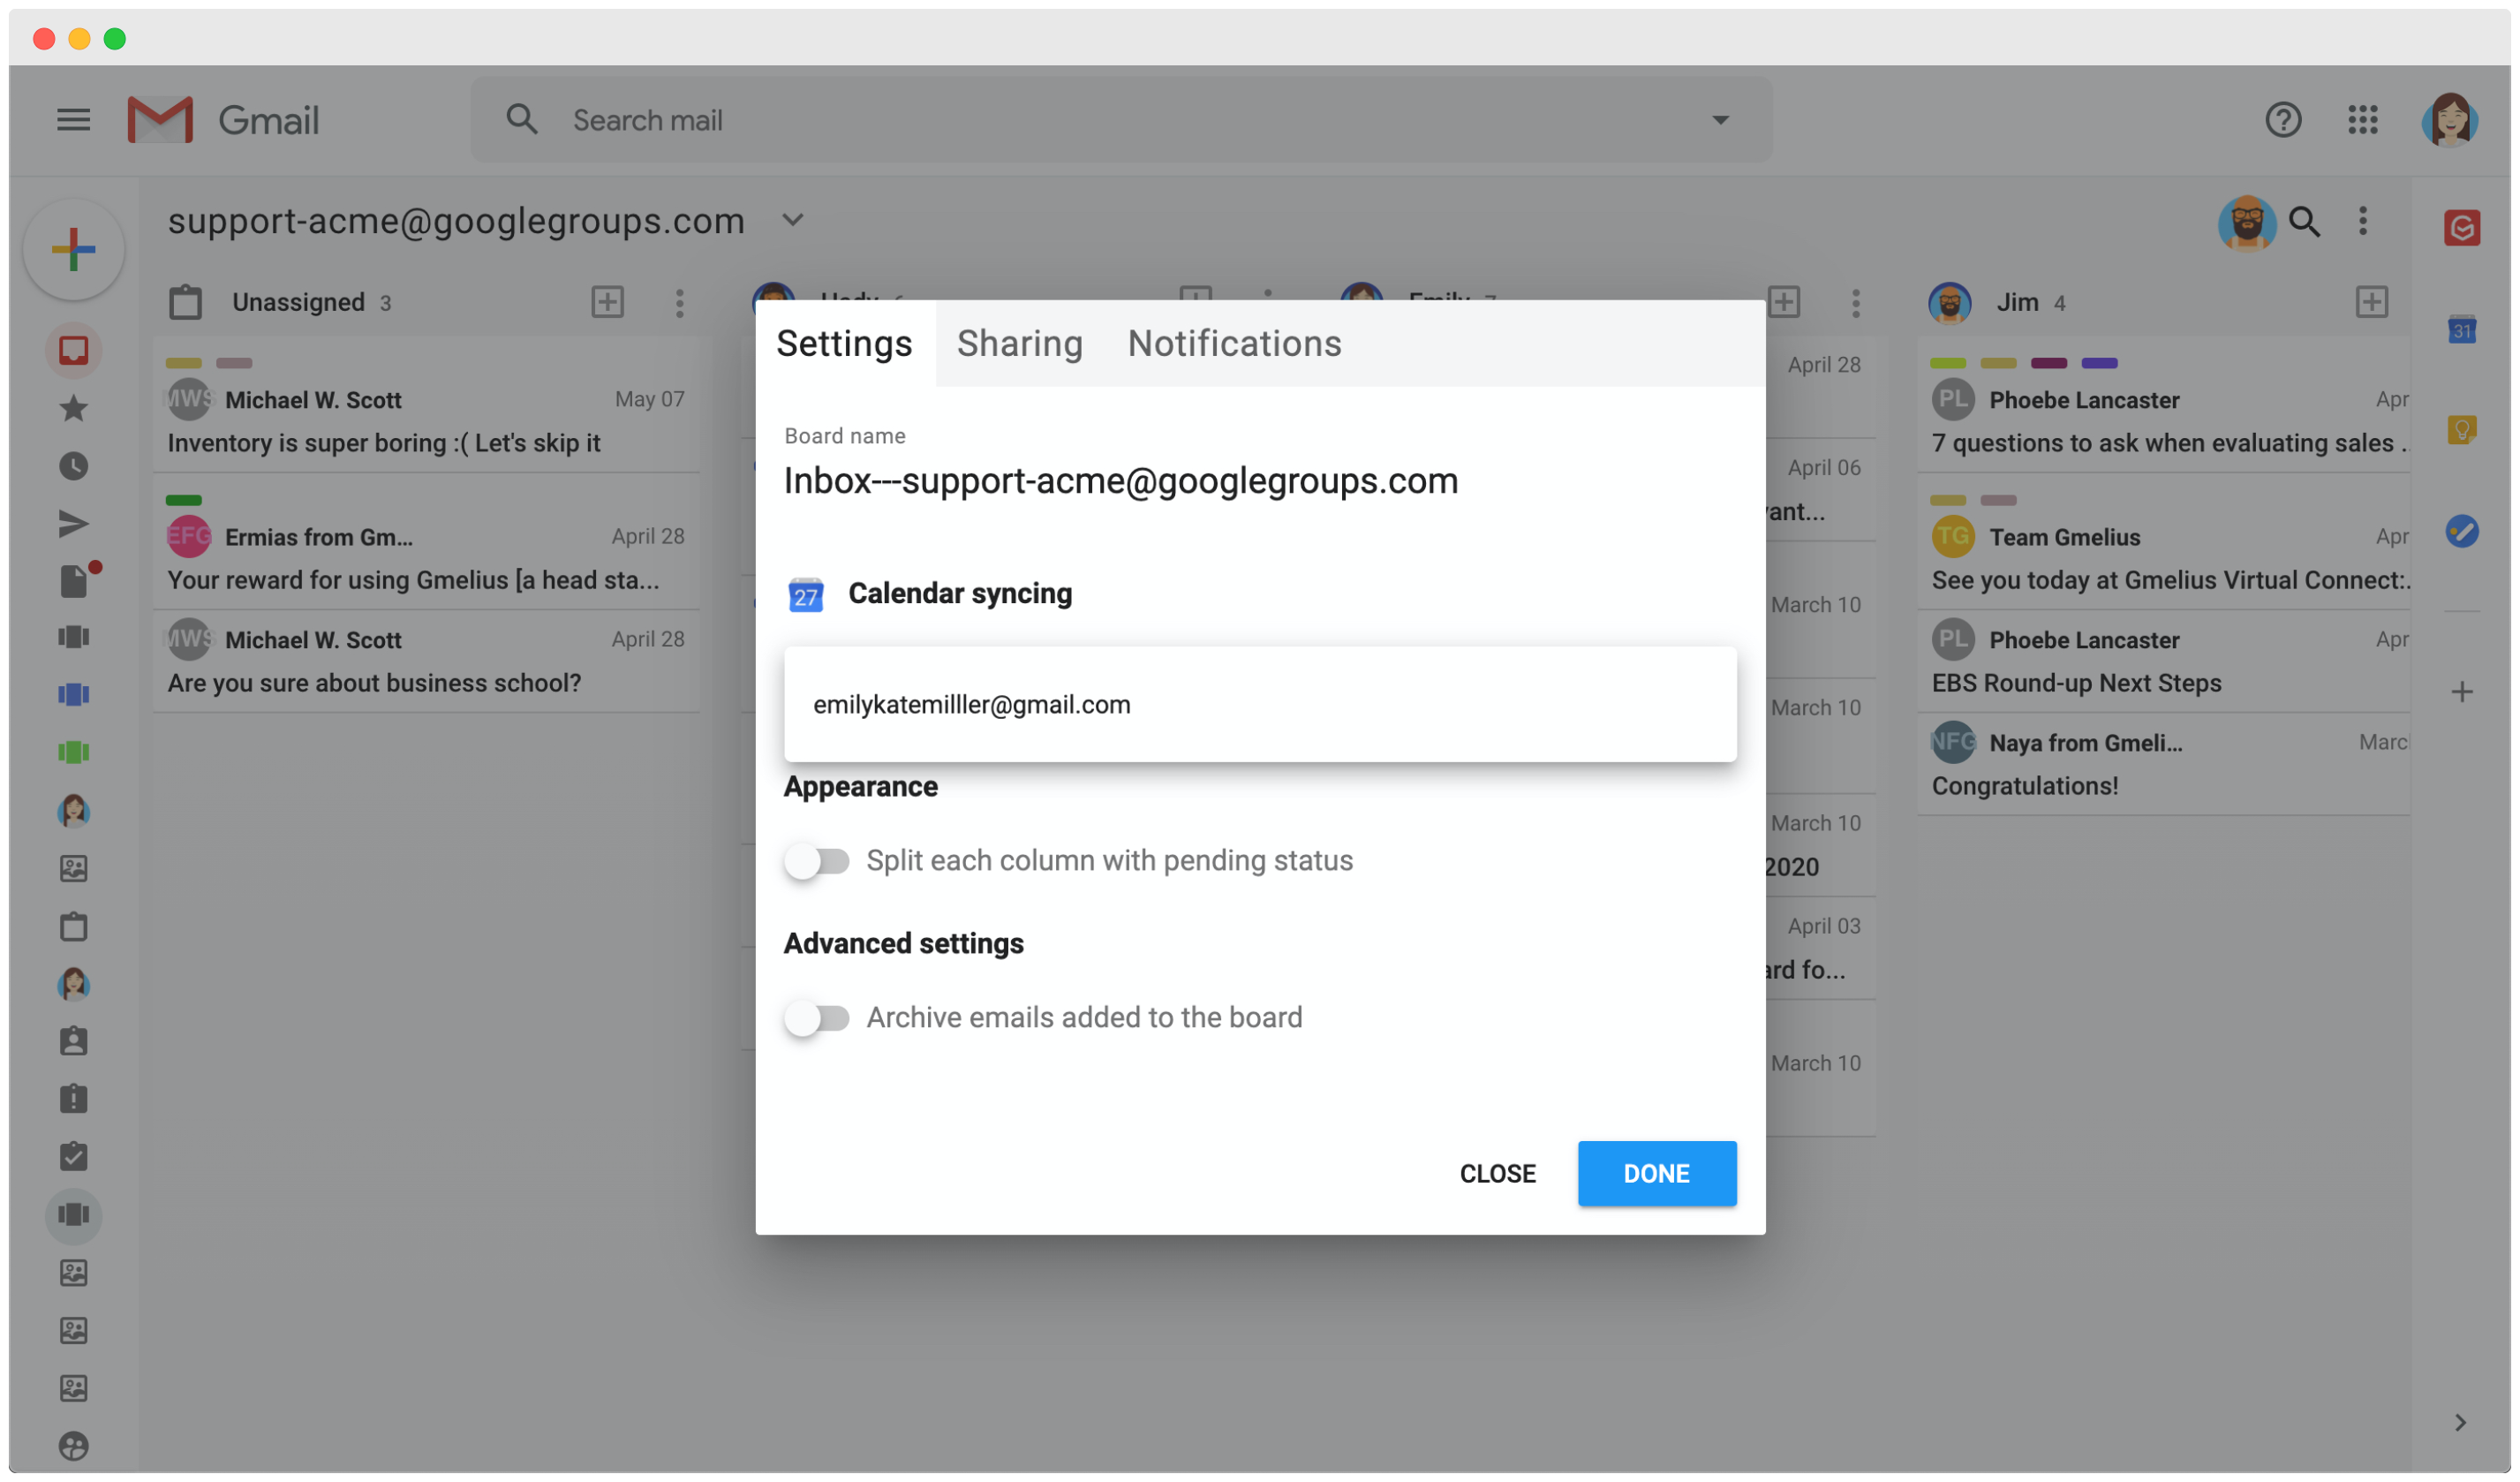Add a card to the Unassigned column

pos(608,302)
